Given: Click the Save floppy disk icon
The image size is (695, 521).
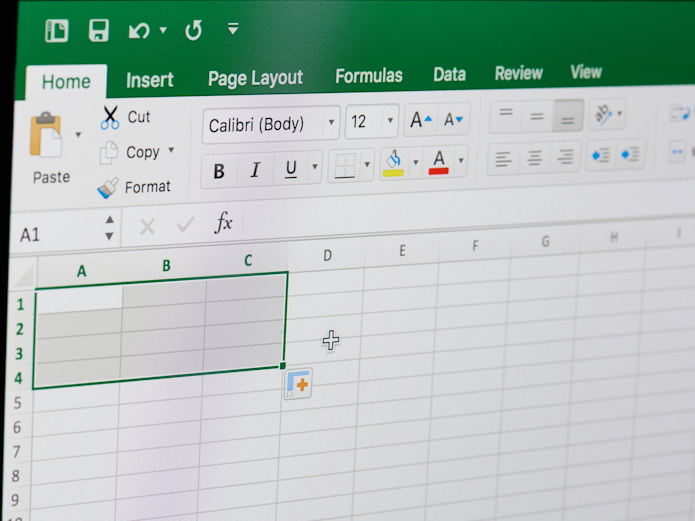Looking at the screenshot, I should (98, 31).
